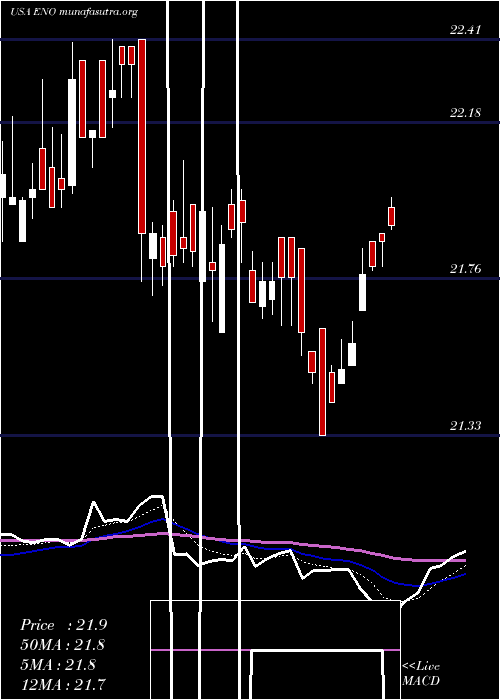This screenshot has height=700, width=500.
Task: Click the 21.33 price level label
Action: click(x=465, y=425)
